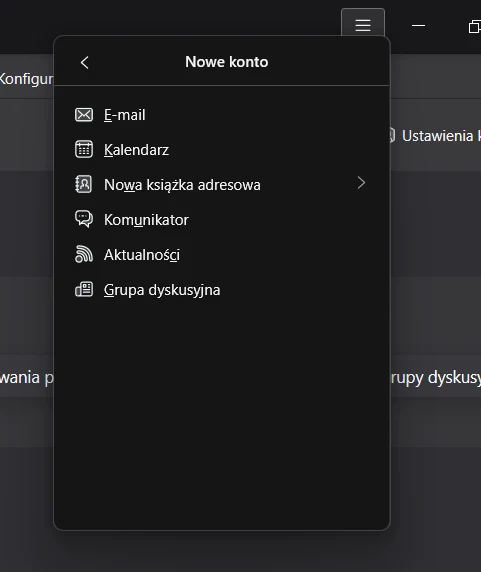Click the partially visible Konfigur heading text

[x=26, y=79]
